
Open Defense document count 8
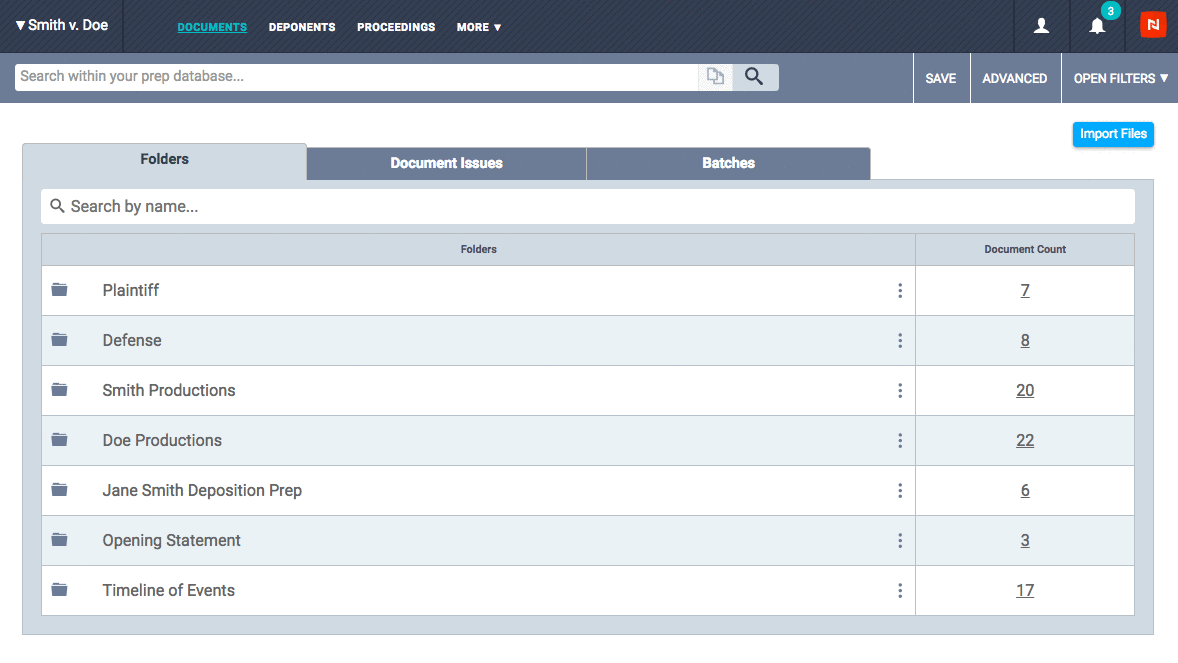coord(1025,341)
